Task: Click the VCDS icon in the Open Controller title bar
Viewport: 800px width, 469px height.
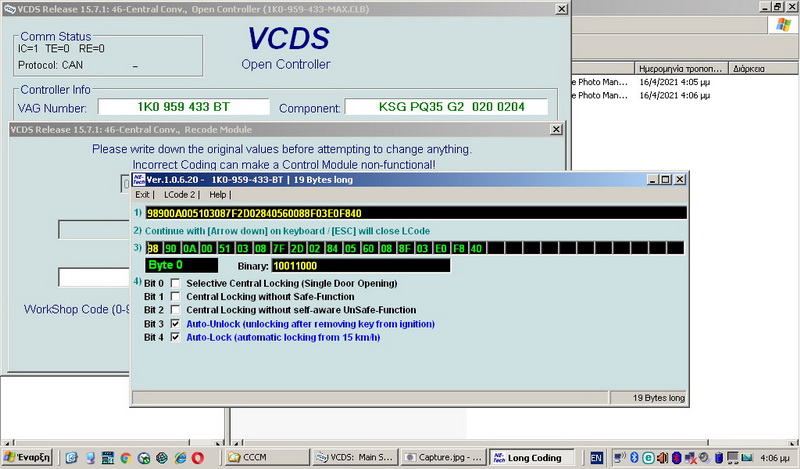Action: coord(10,9)
